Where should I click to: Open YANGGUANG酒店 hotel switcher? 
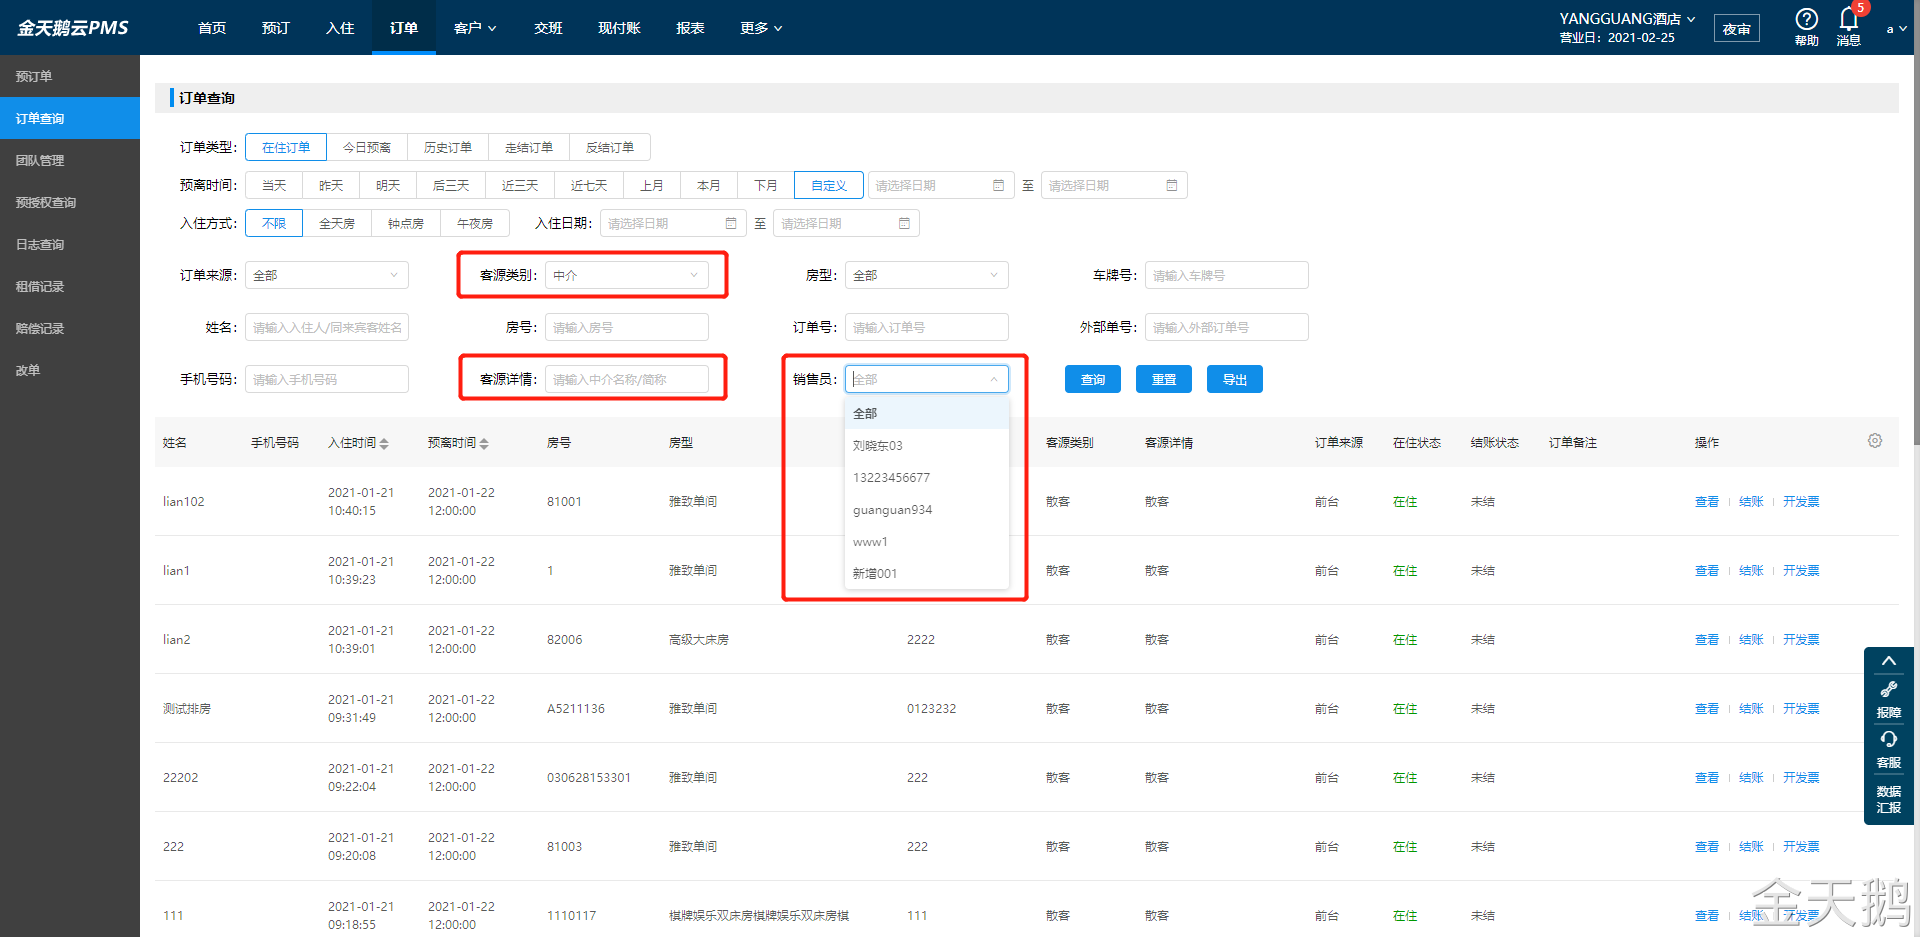pos(1627,18)
